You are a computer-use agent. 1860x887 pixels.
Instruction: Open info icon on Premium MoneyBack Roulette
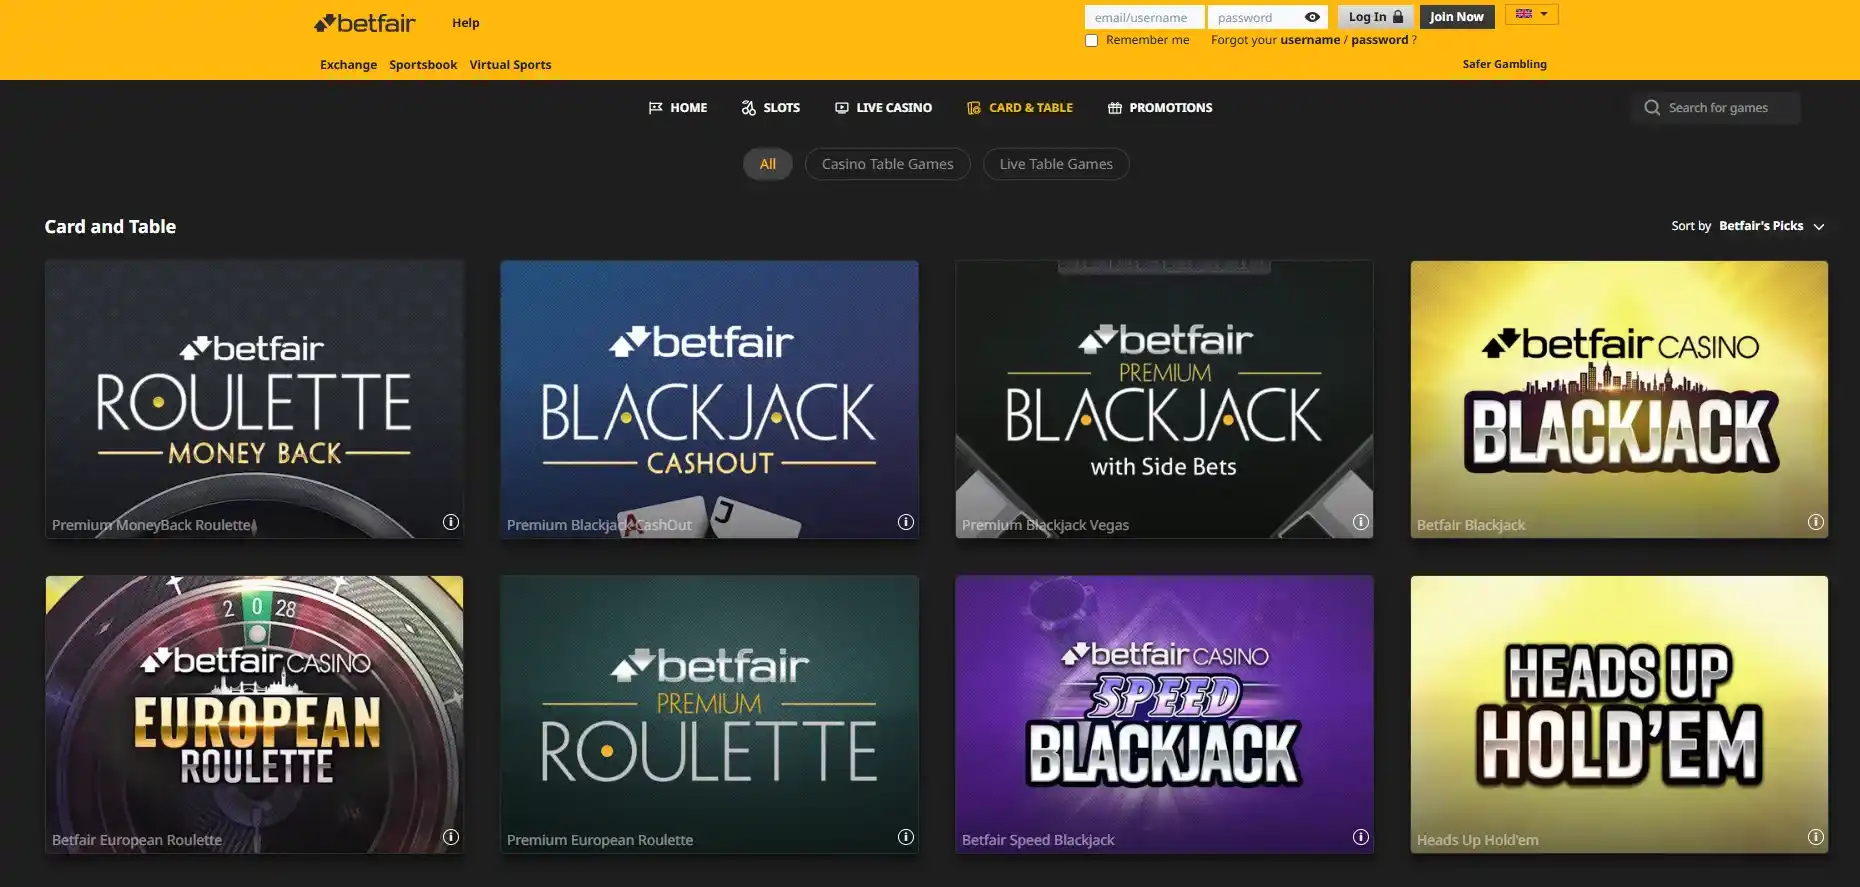coord(451,522)
